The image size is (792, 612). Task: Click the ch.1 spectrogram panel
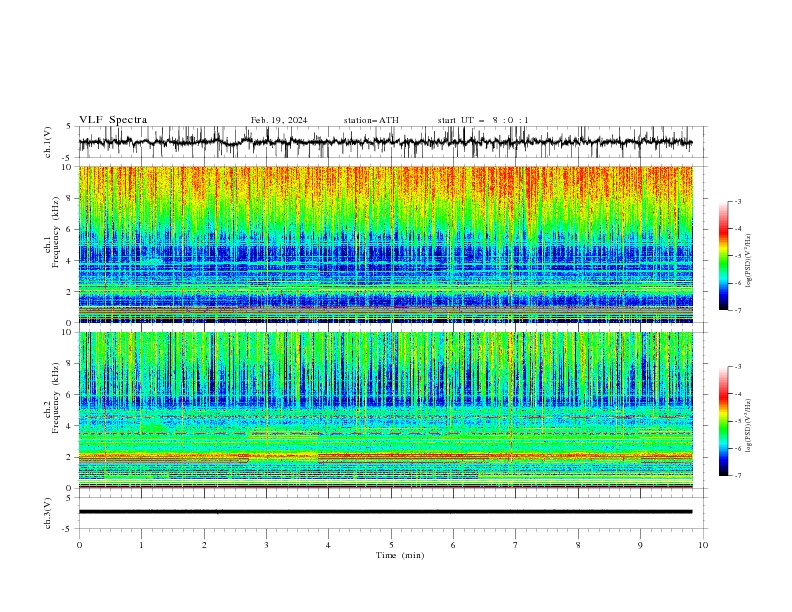tap(385, 244)
